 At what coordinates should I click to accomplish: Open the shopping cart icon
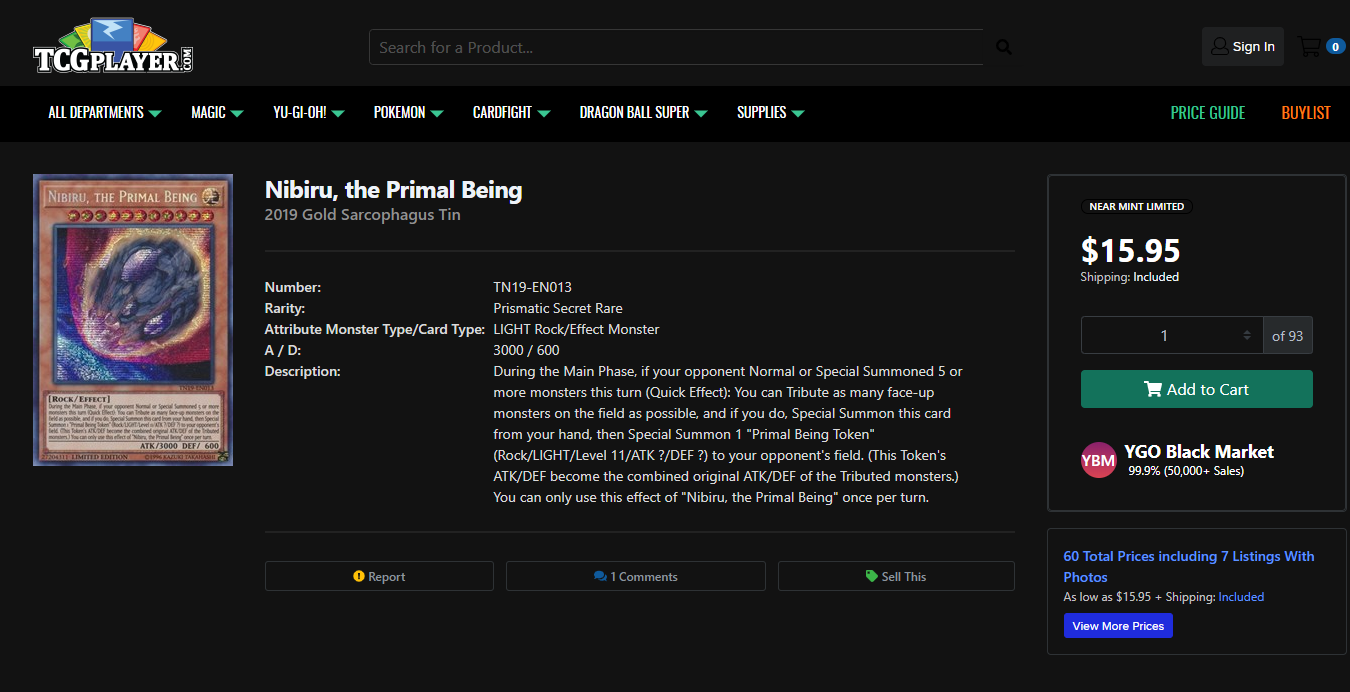1308,46
